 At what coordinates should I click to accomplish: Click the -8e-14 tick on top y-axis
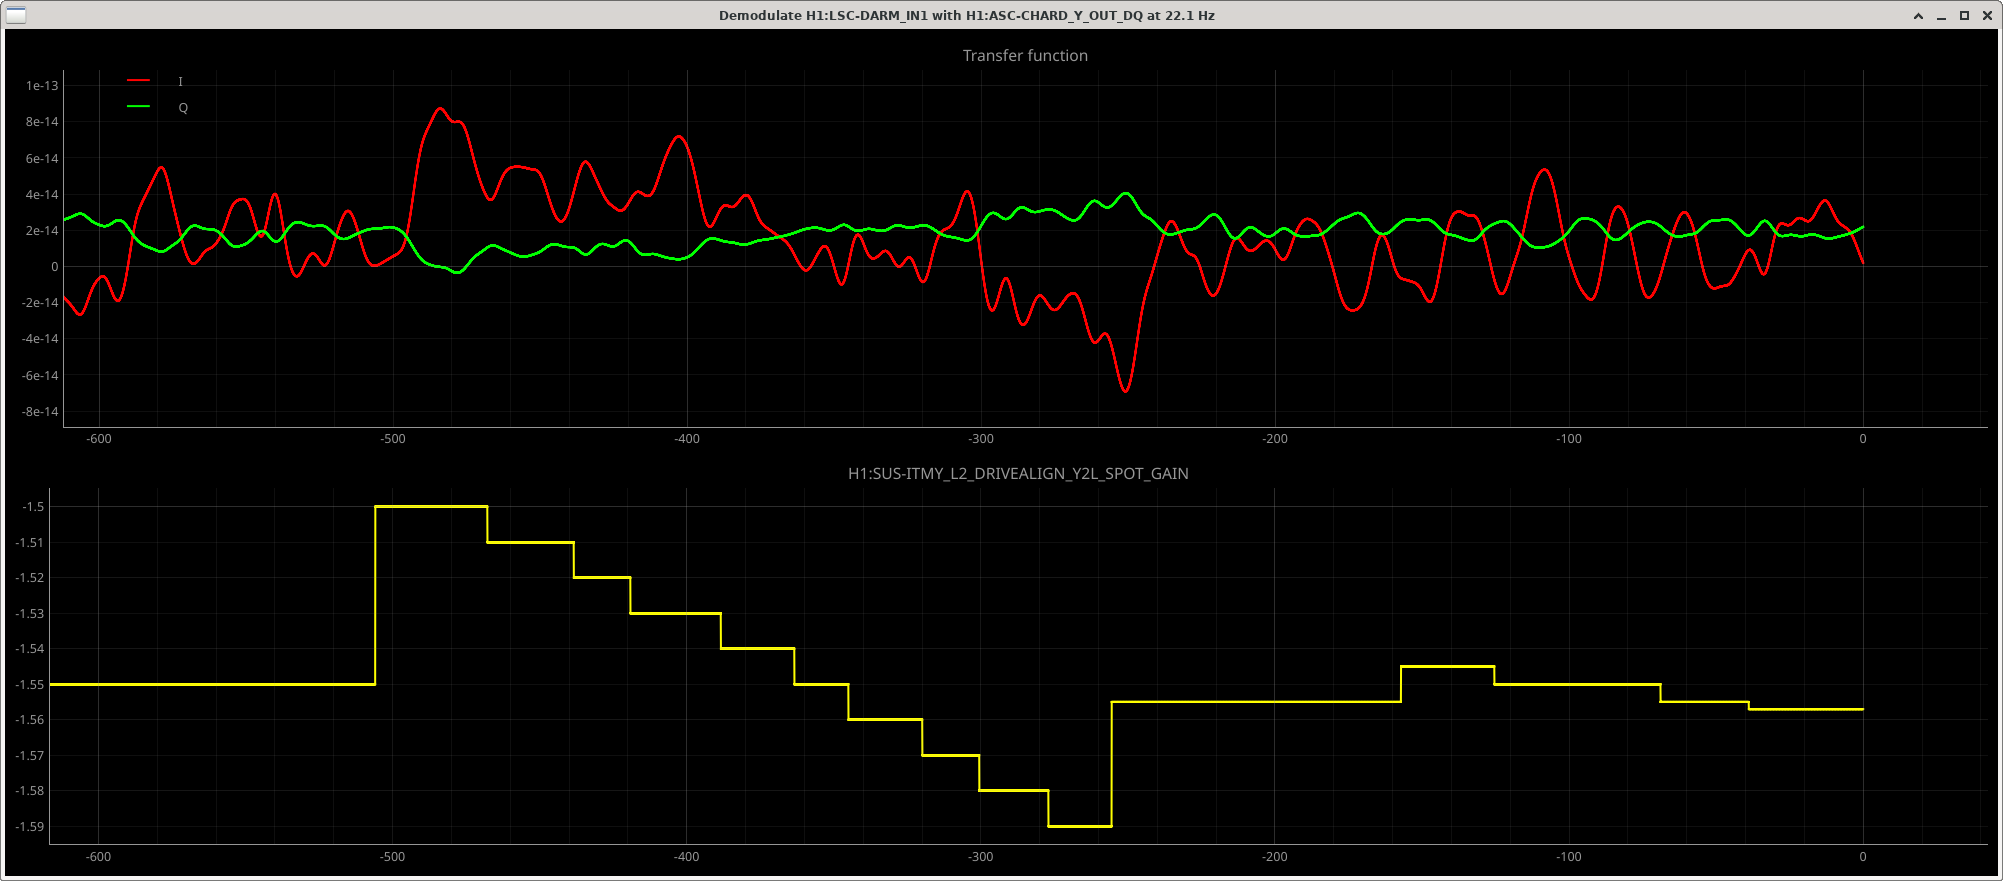(41, 412)
